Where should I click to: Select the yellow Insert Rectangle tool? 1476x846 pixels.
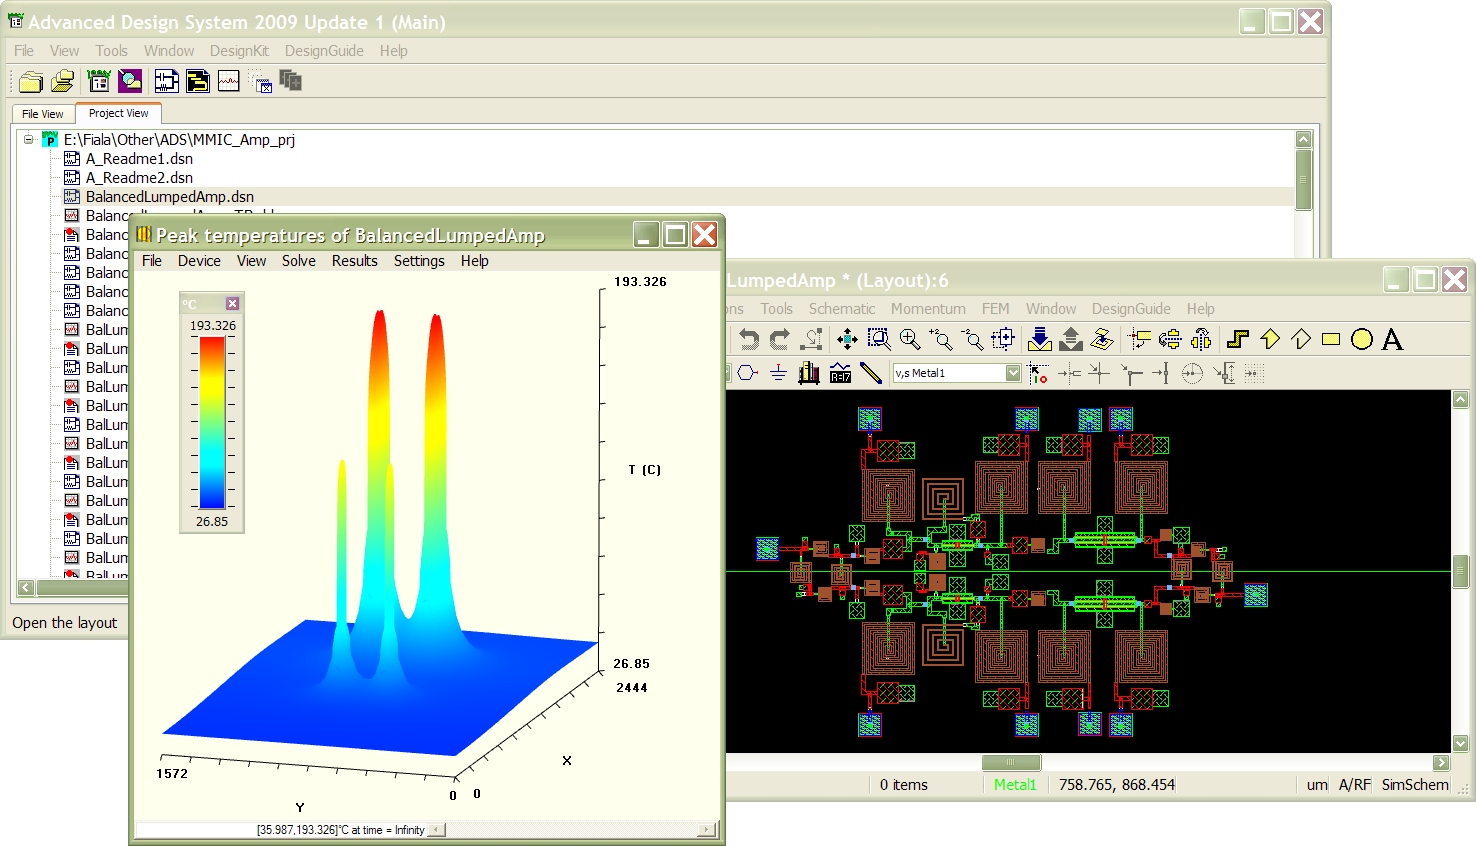1330,340
